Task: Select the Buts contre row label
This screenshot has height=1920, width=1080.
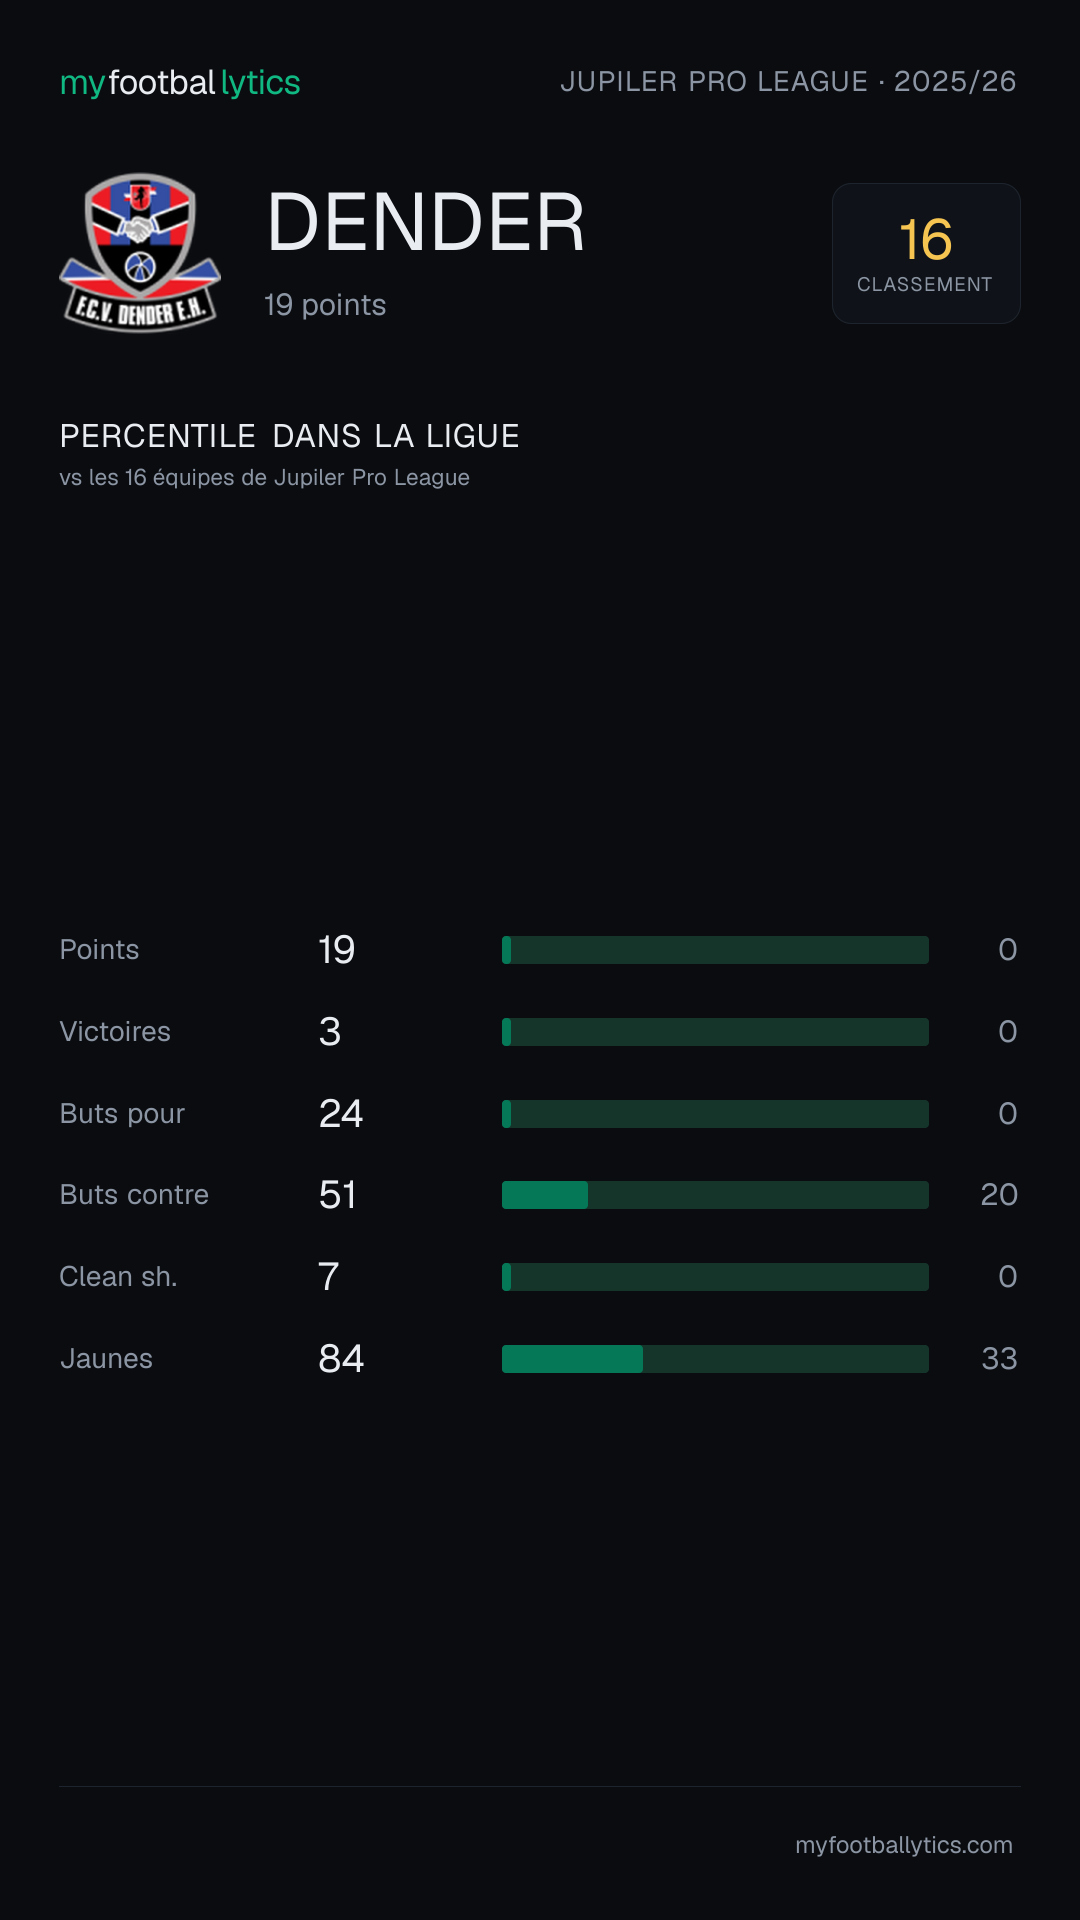Action: 134,1195
